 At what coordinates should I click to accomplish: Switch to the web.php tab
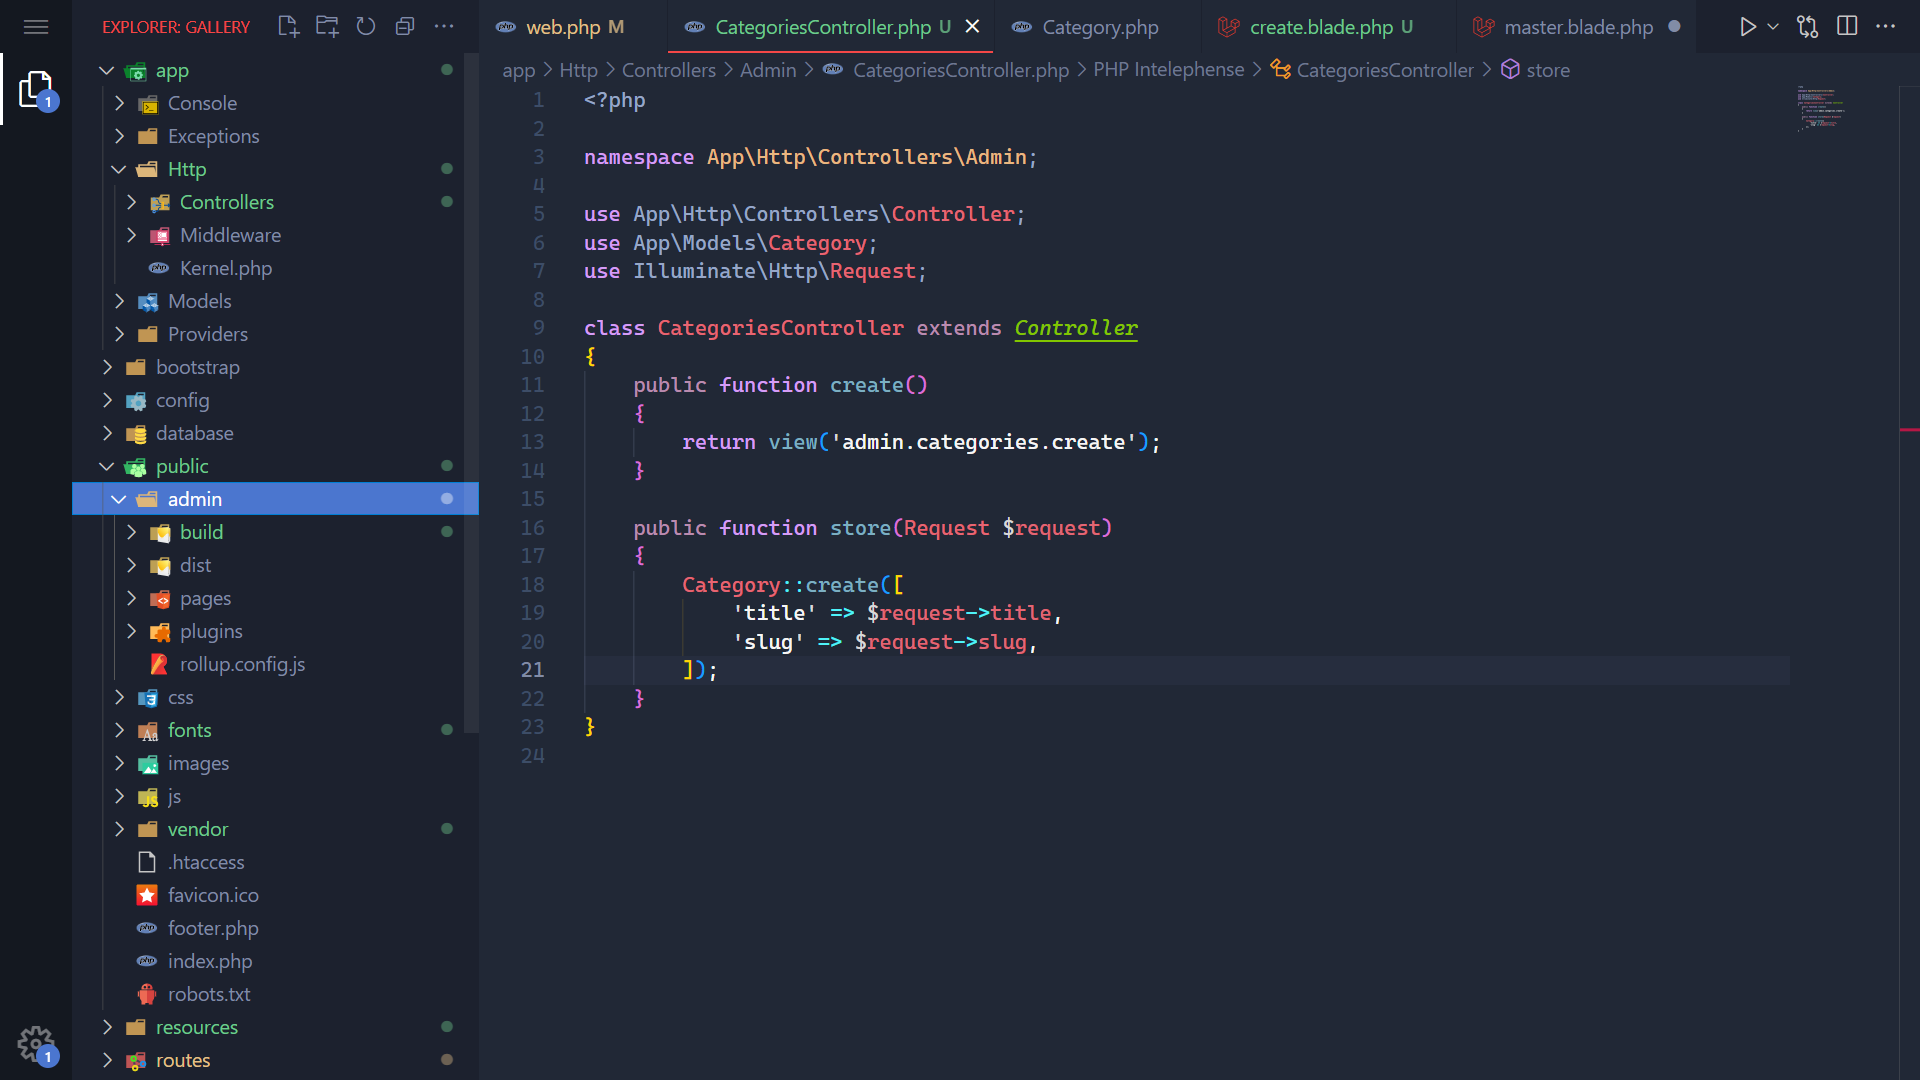(573, 27)
